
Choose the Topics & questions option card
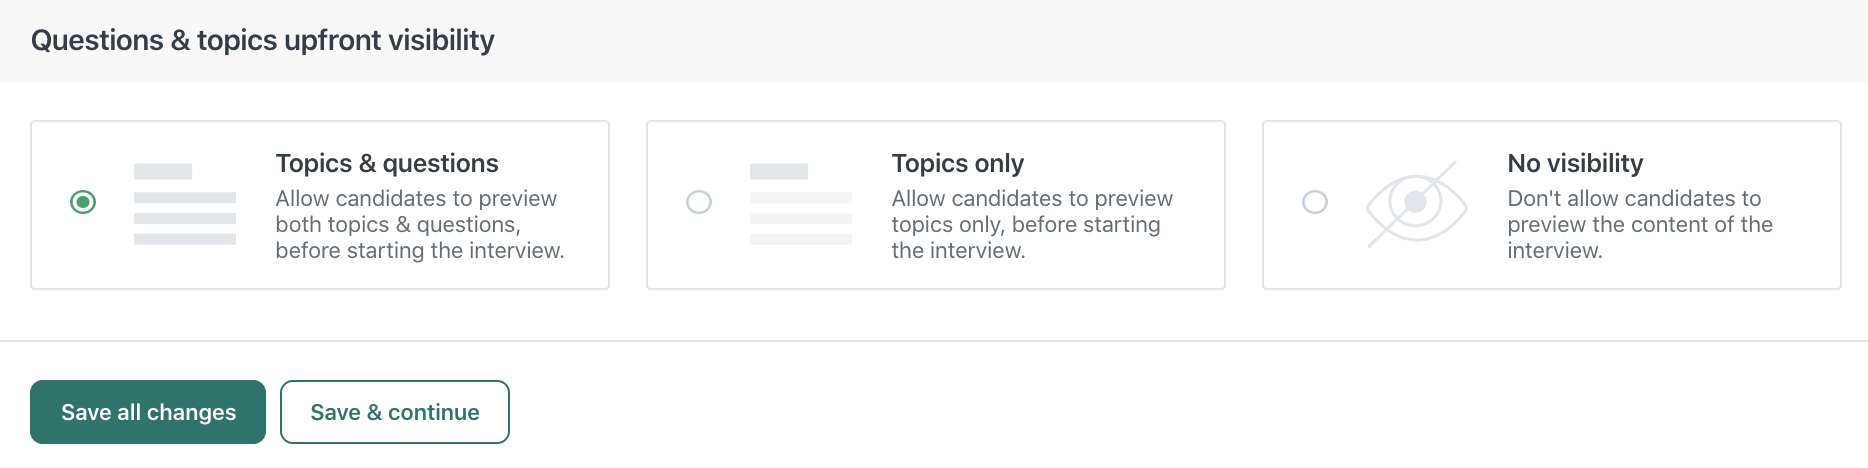[x=320, y=205]
